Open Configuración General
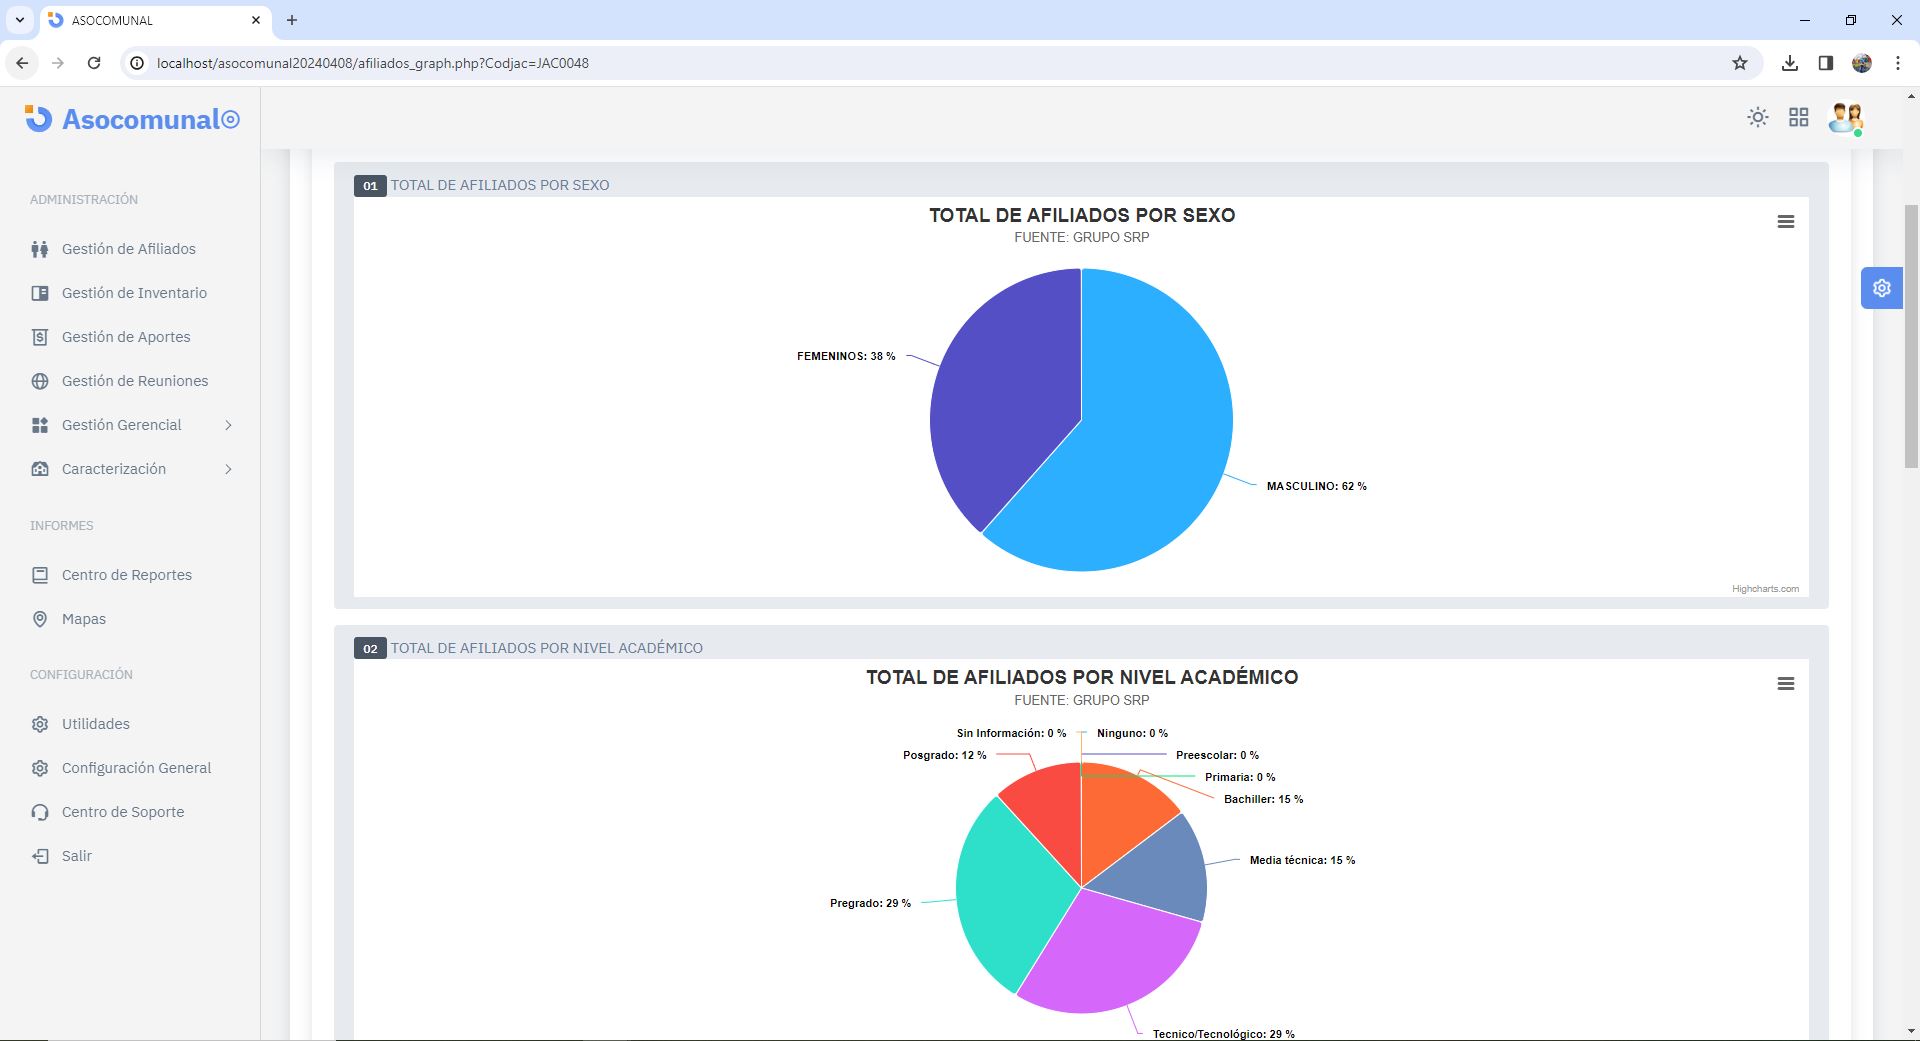Image resolution: width=1920 pixels, height=1041 pixels. (x=136, y=768)
